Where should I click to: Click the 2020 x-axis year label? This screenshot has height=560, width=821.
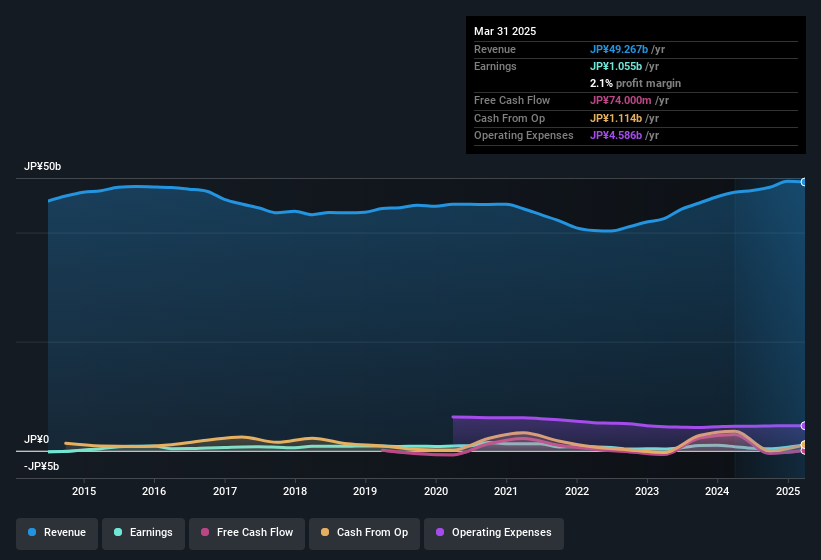[436, 491]
